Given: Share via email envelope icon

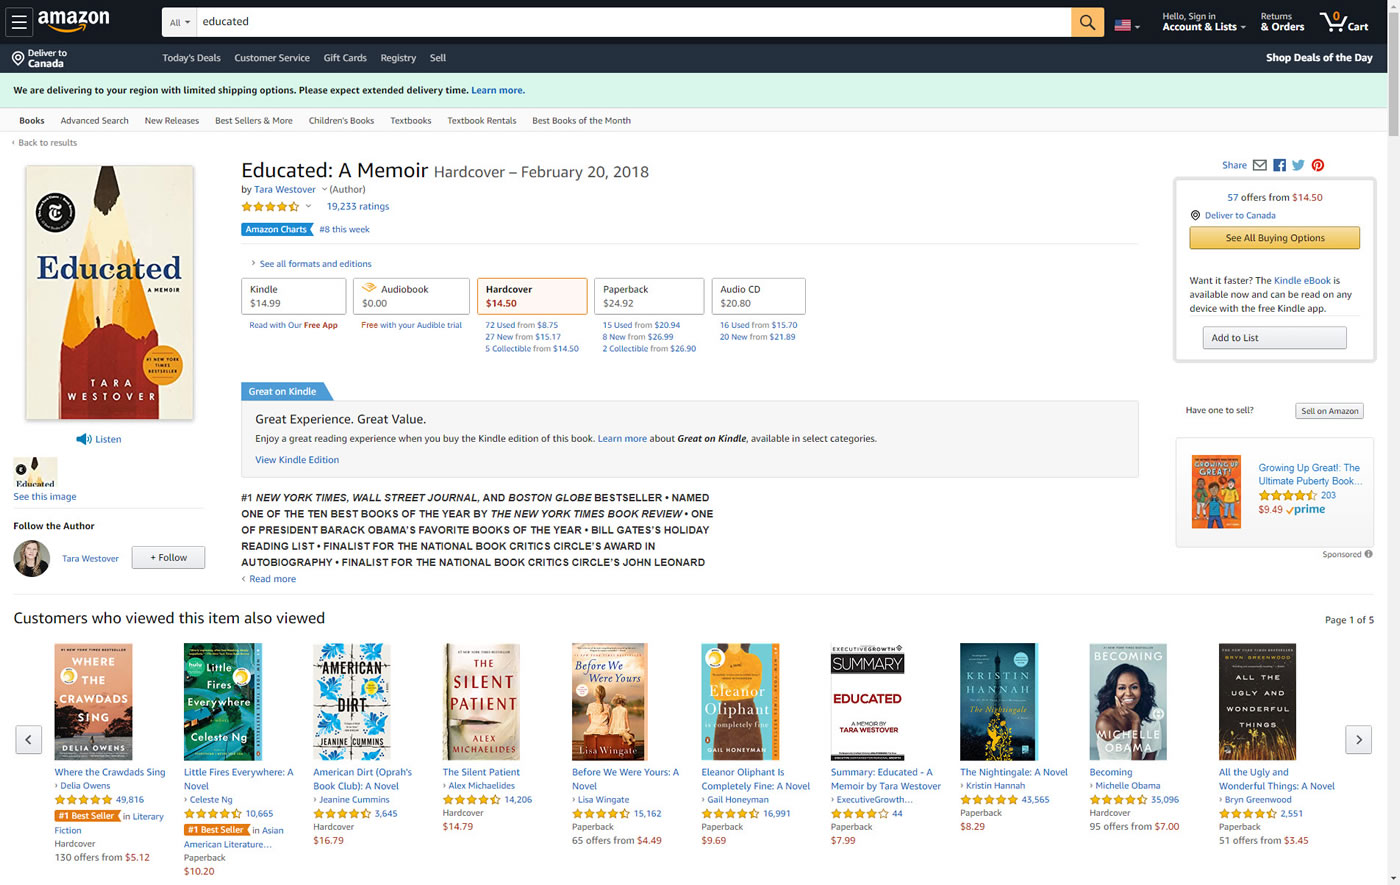Looking at the screenshot, I should click(1260, 165).
